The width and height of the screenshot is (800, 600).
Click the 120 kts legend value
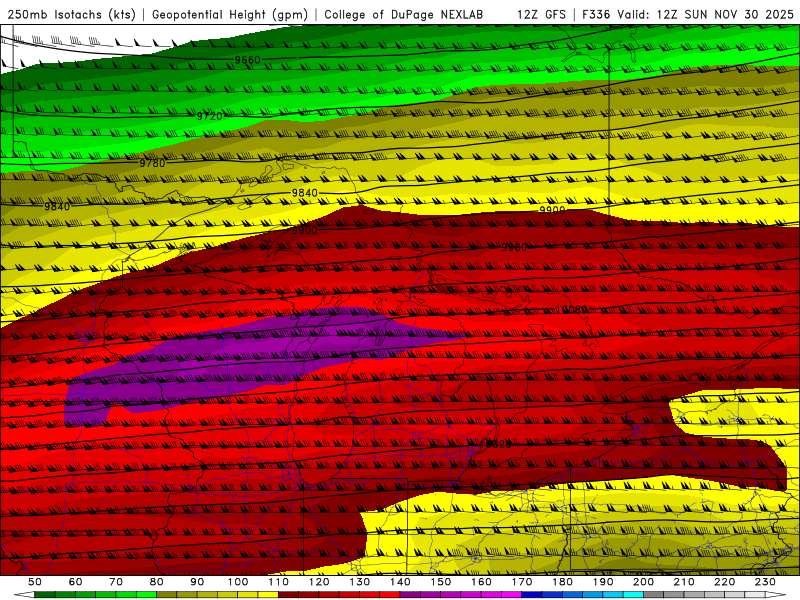(x=319, y=582)
